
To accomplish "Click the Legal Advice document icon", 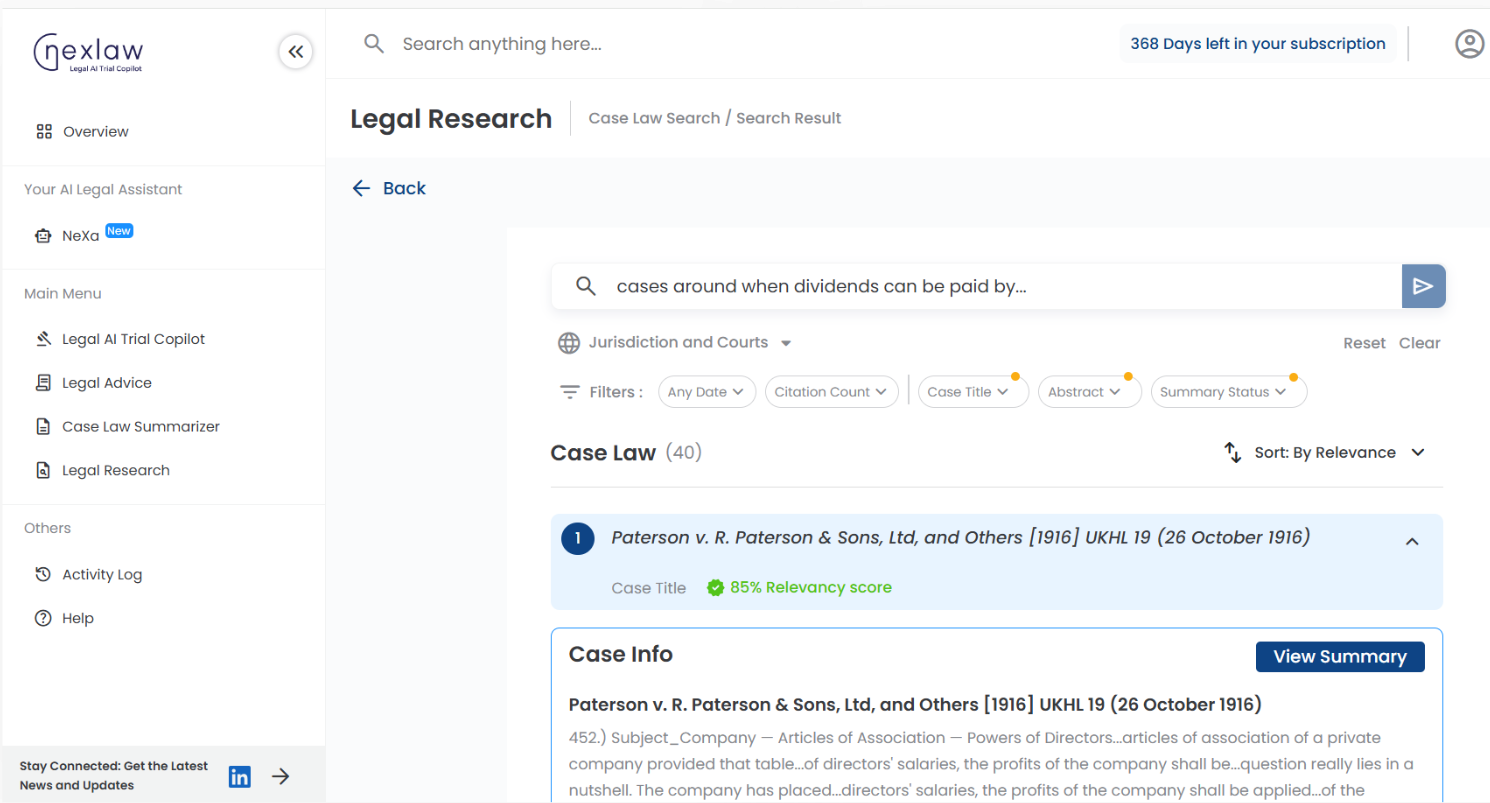I will (x=43, y=383).
